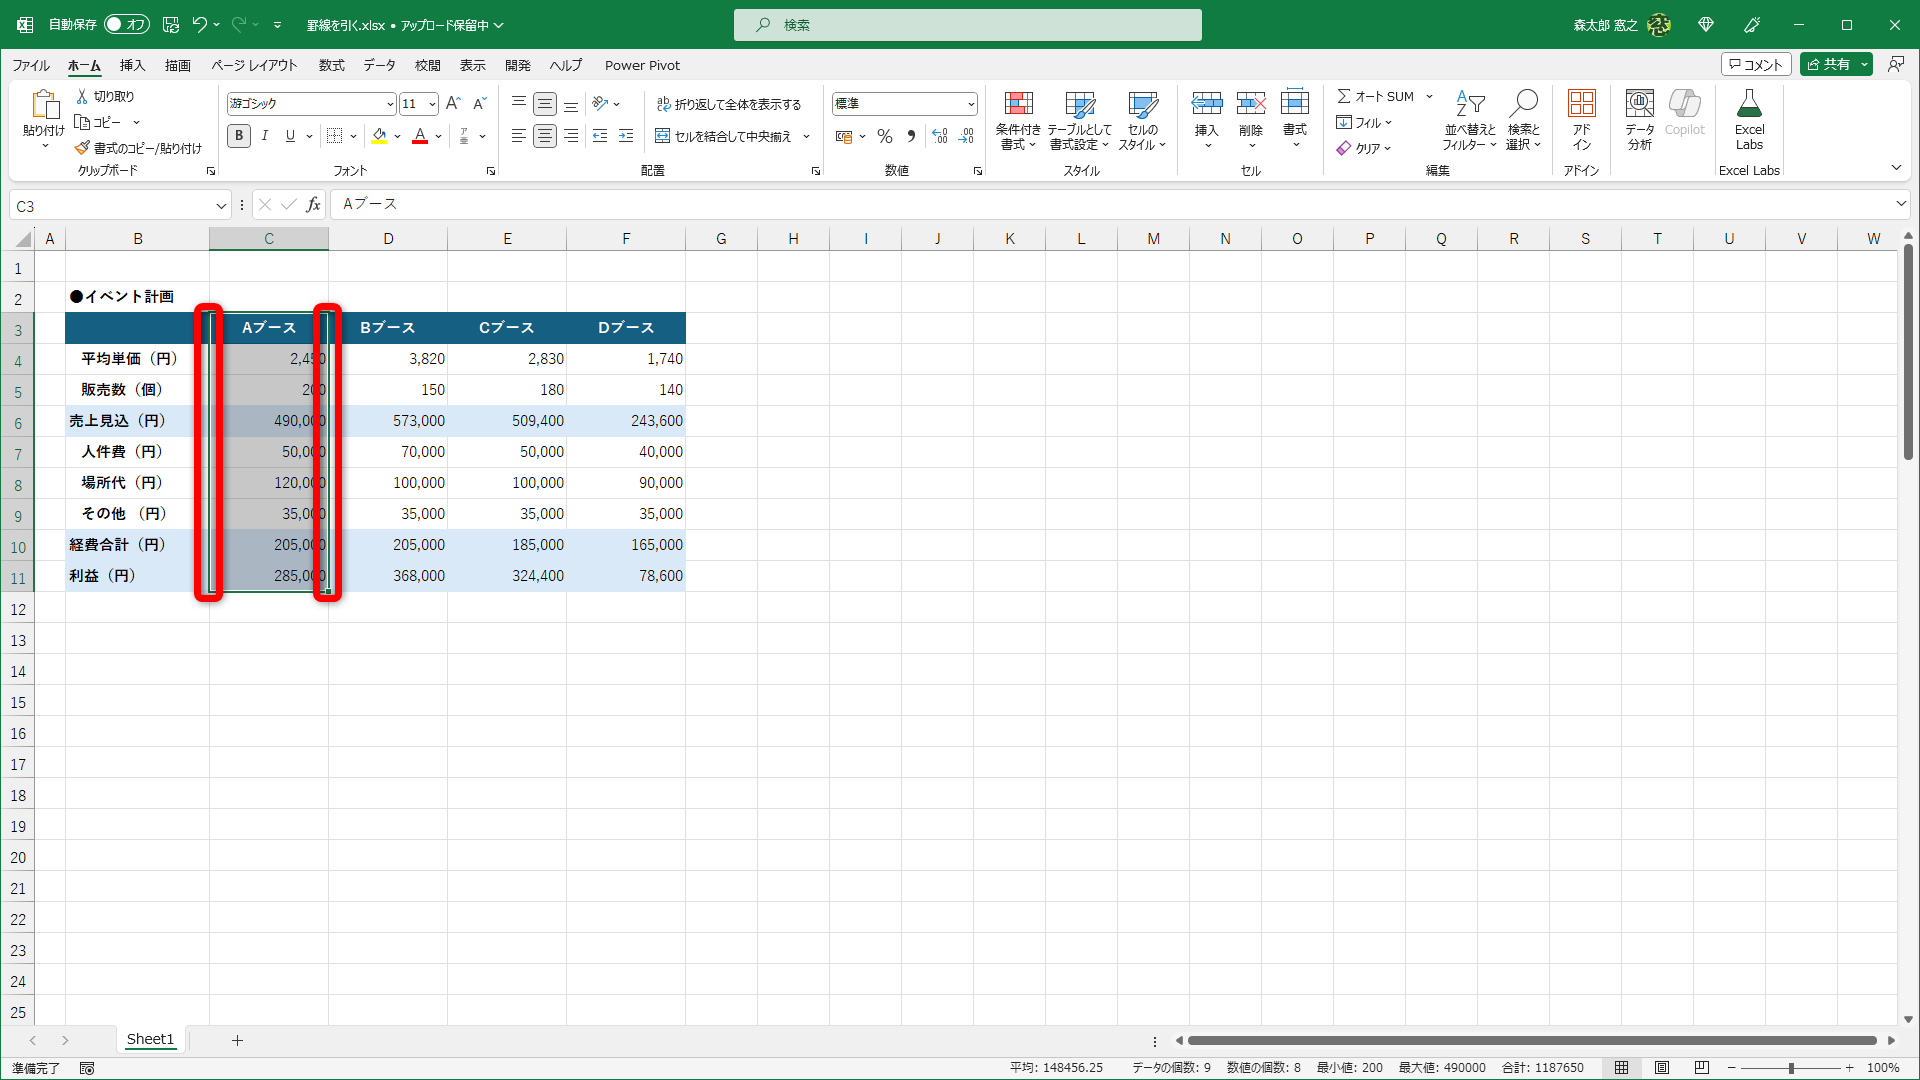1920x1080 pixels.
Task: Switch to Page Layout view in status bar
Action: [1661, 1067]
